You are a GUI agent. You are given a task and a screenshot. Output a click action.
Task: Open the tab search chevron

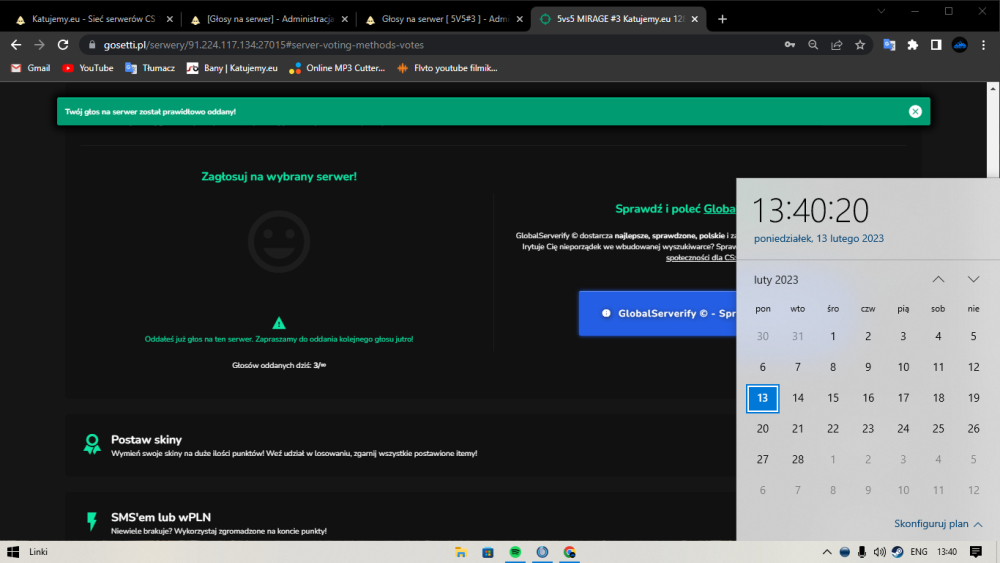tap(881, 11)
